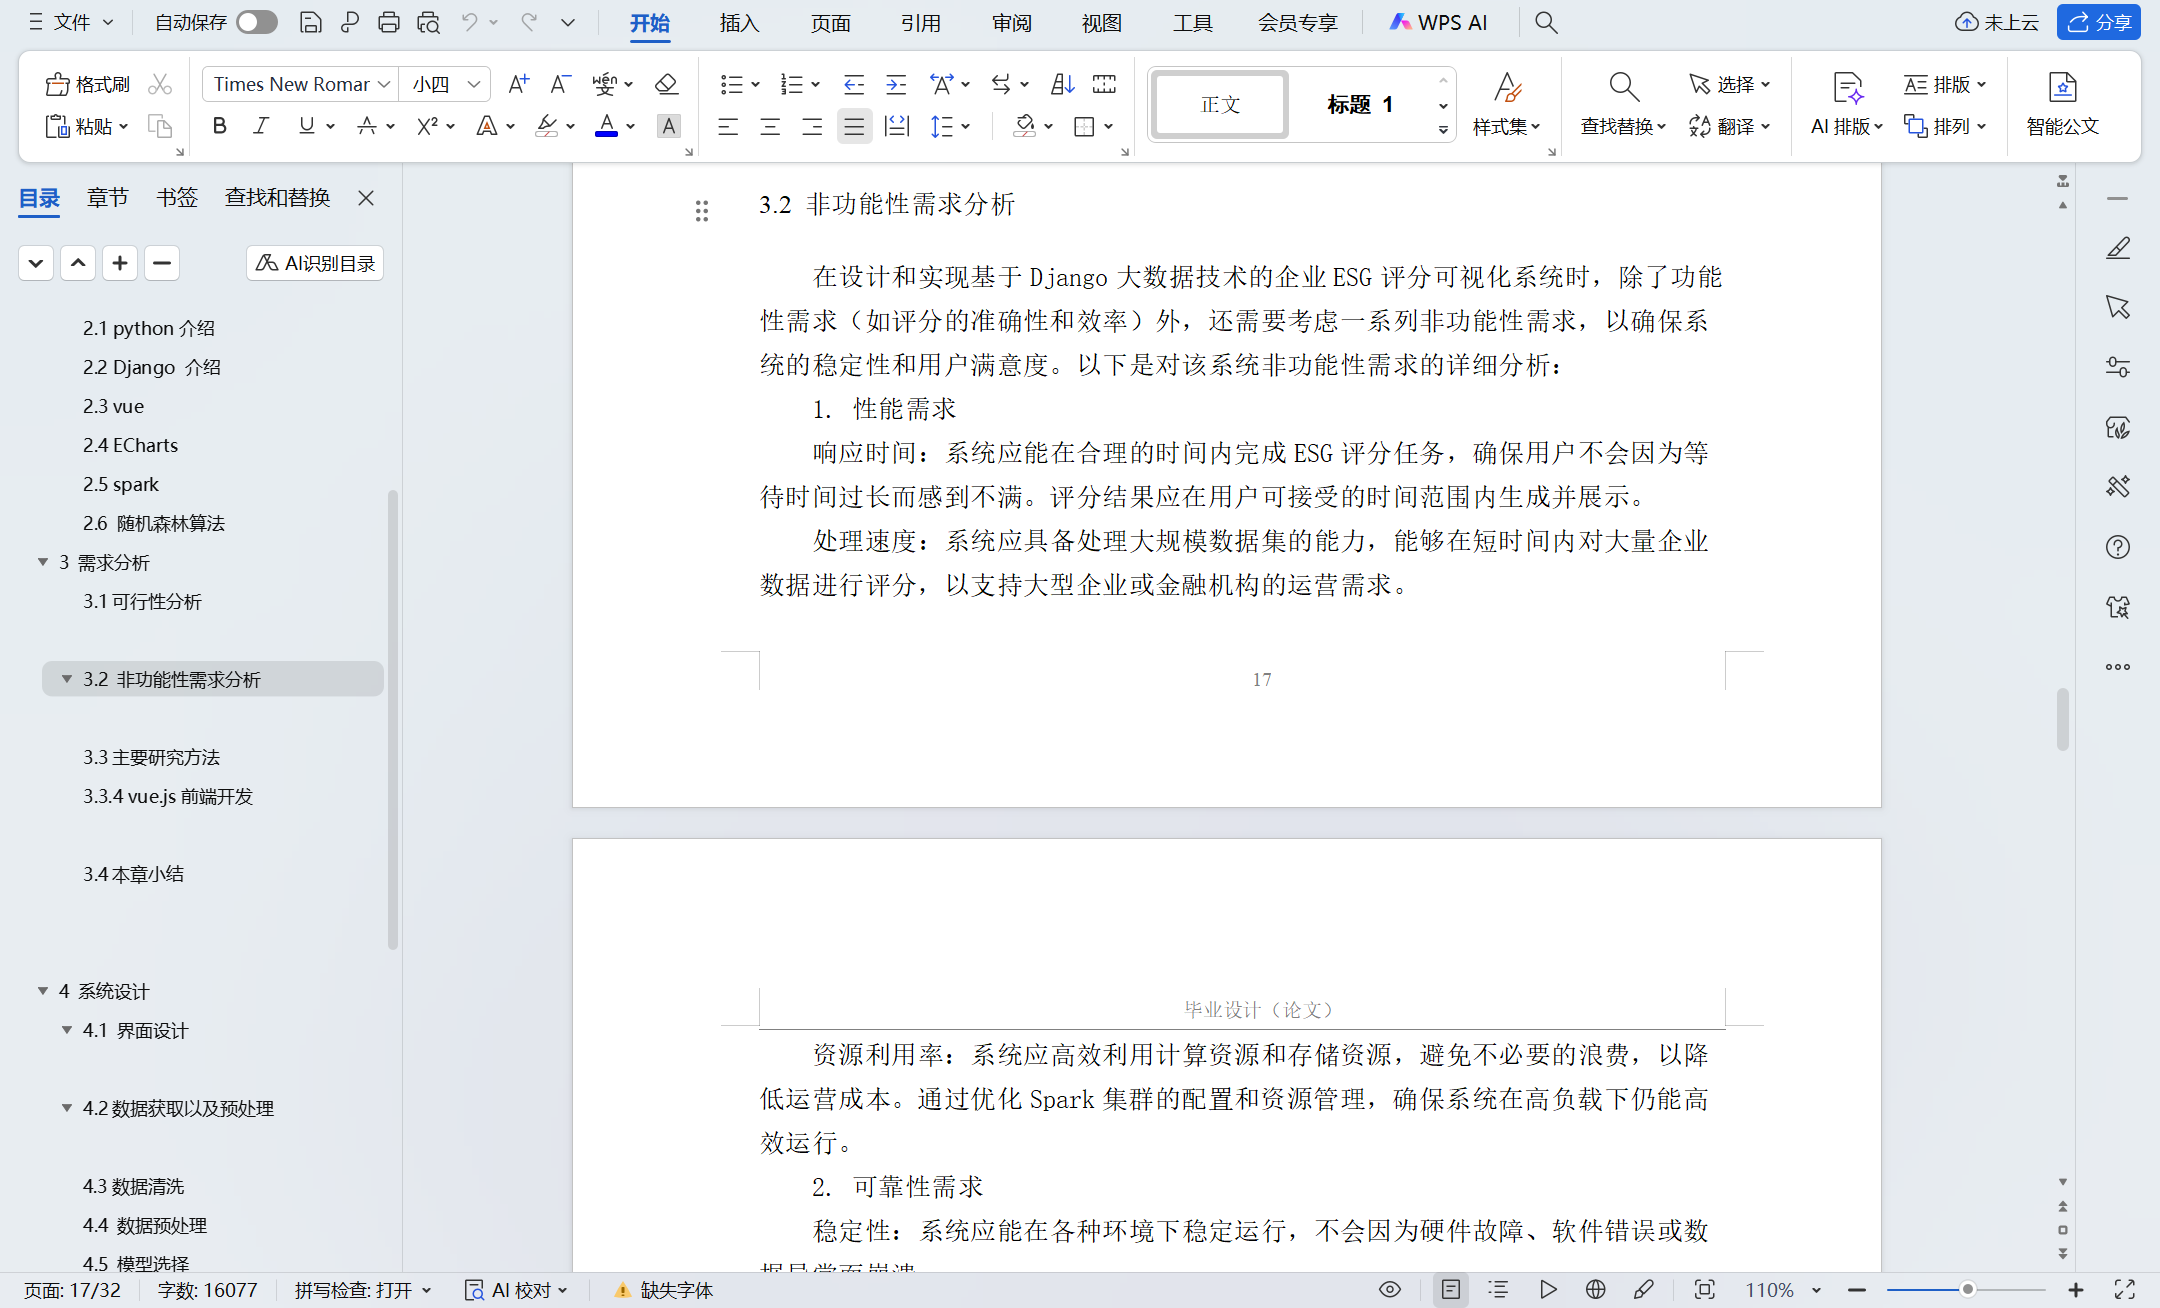Open the 文件 menu dropdown
The height and width of the screenshot is (1308, 2160).
coord(70,22)
